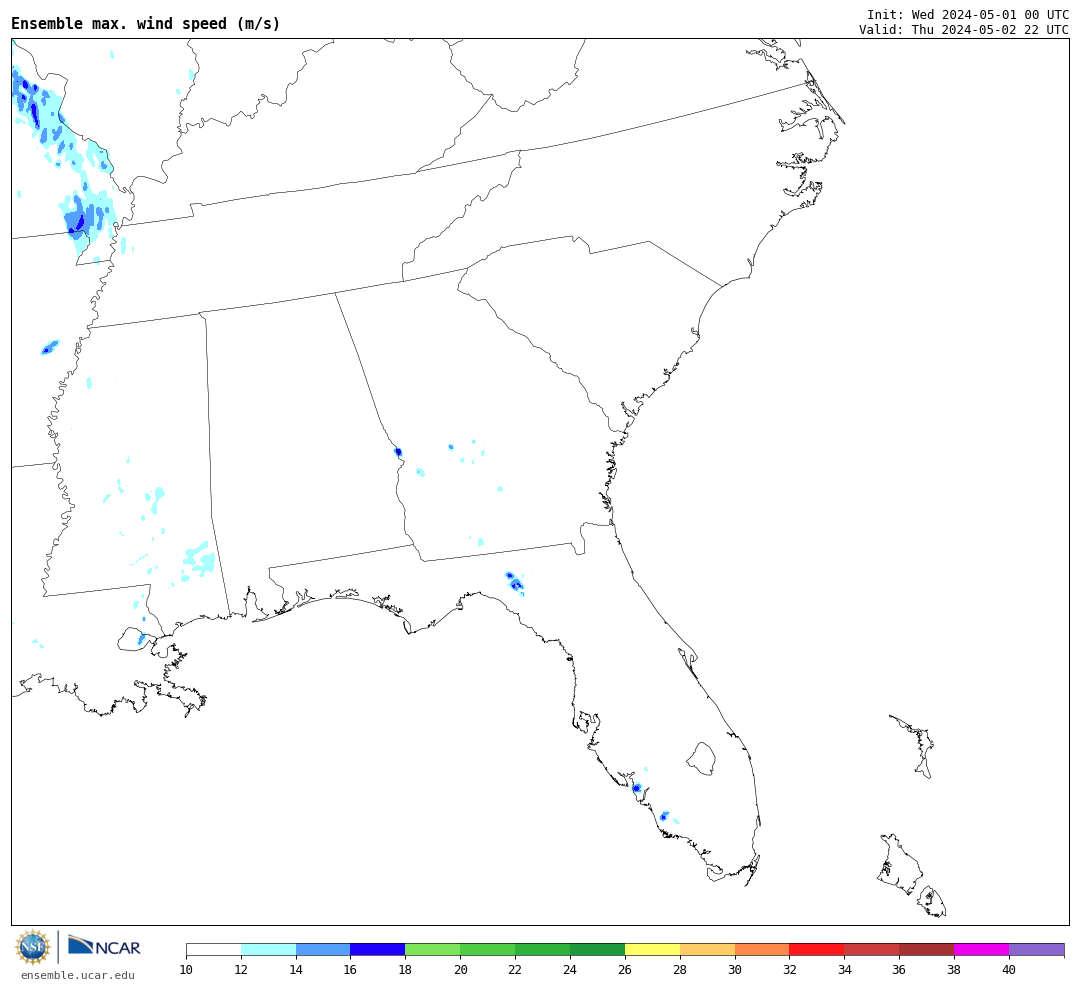Click the dark blue 16-18 colorbar swatch

click(378, 949)
